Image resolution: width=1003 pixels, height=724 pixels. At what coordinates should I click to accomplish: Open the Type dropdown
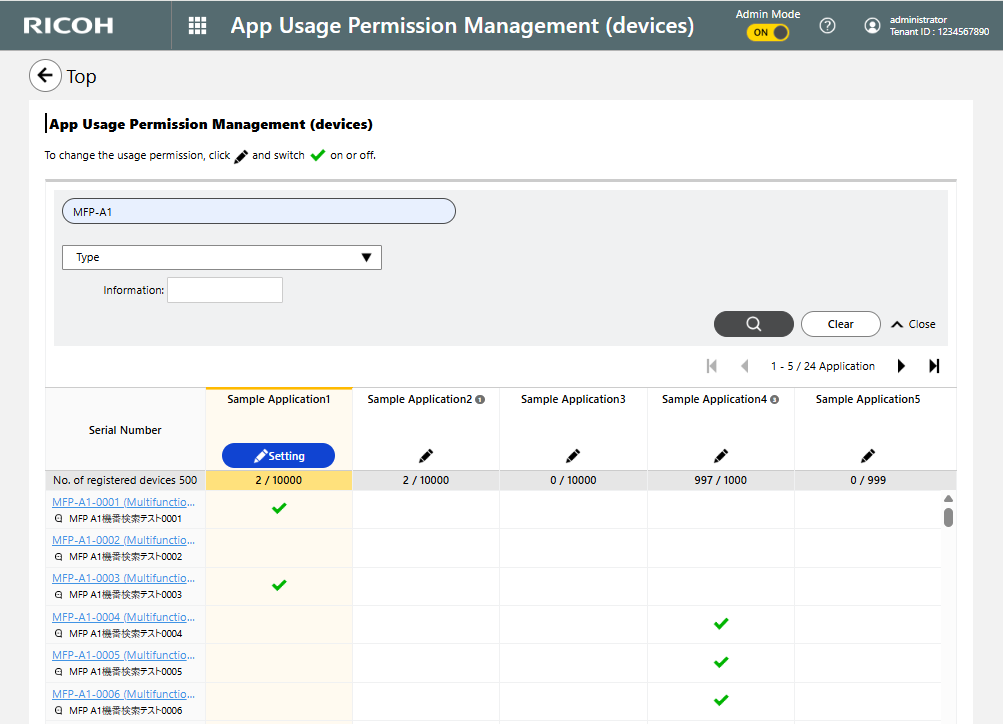pyautogui.click(x=222, y=257)
